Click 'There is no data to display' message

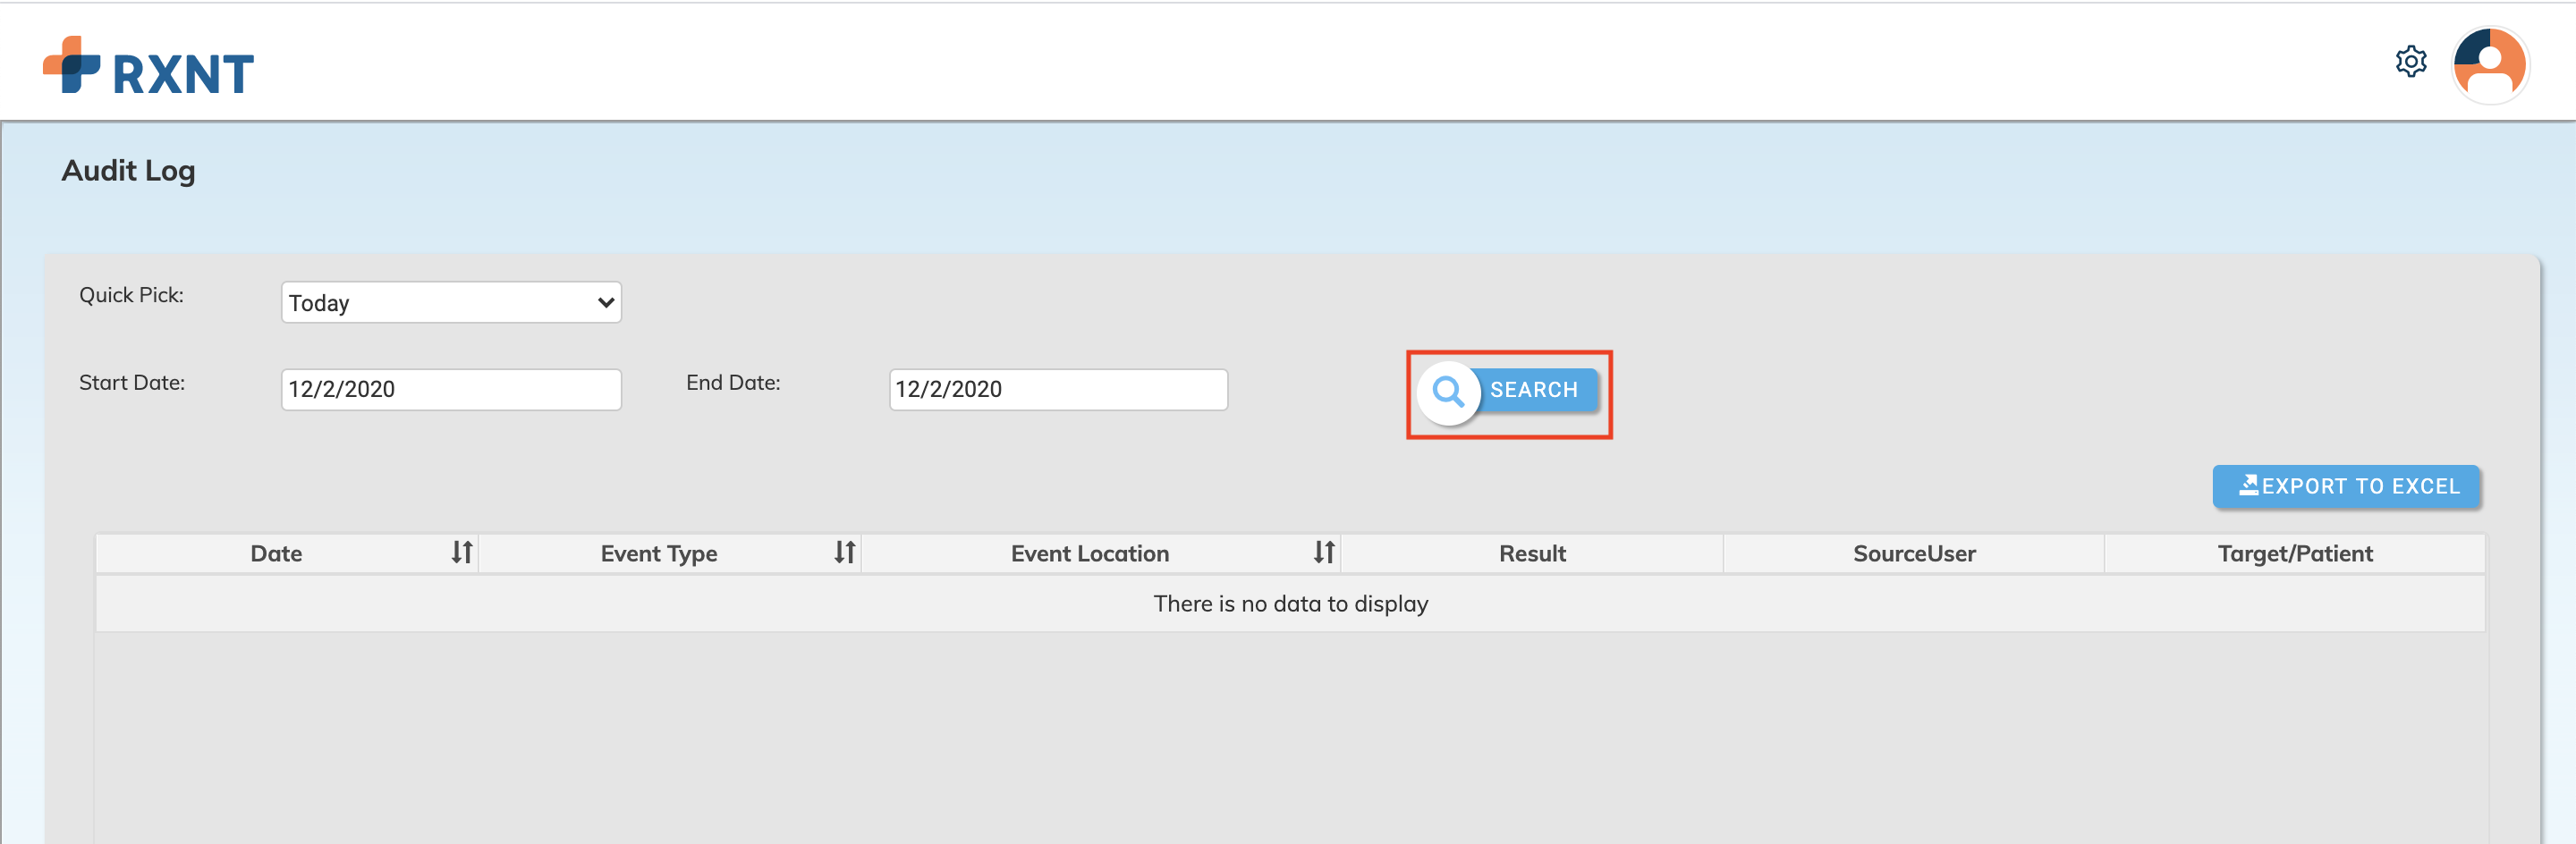click(x=1290, y=603)
